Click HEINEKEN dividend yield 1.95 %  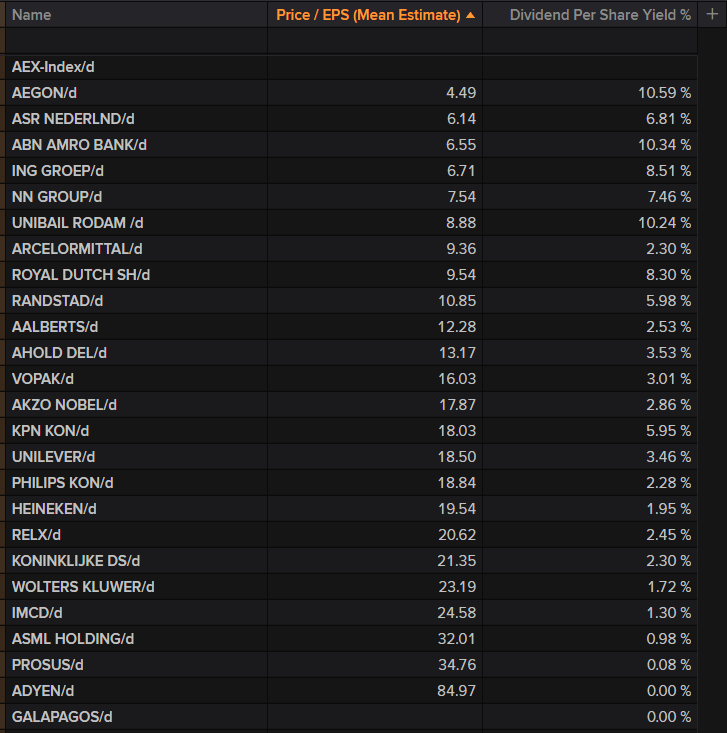point(669,509)
